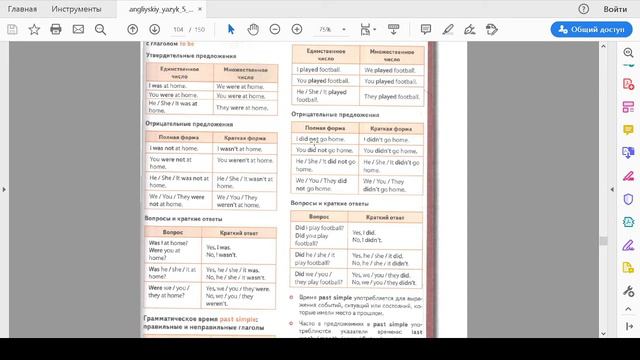
Task: Open the Protect shield icon in right panel
Action: click(629, 199)
